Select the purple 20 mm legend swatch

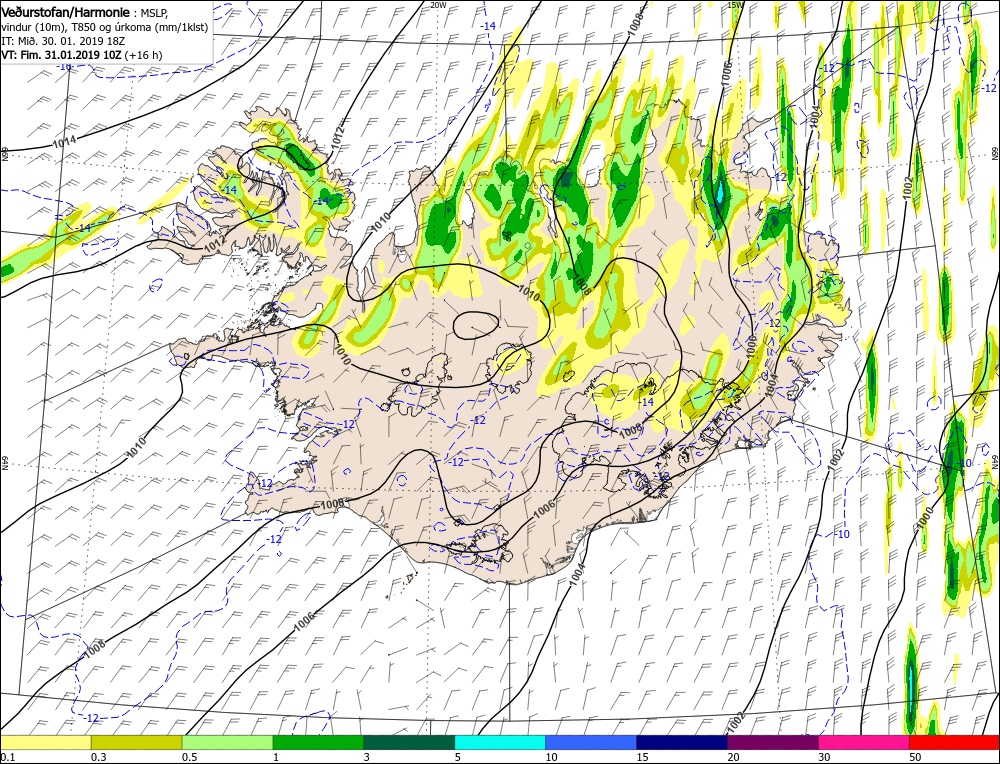773,742
